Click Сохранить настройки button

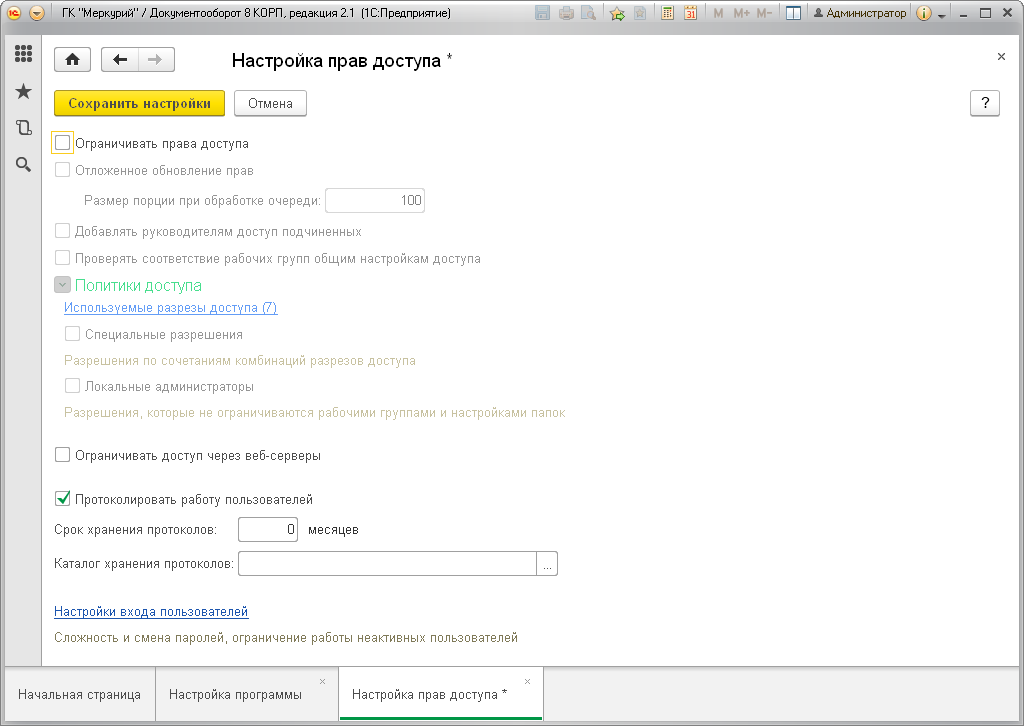139,103
